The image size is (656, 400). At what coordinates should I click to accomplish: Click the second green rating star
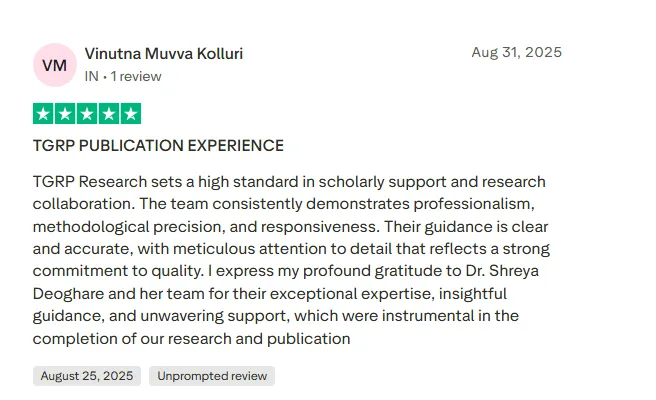coord(65,114)
